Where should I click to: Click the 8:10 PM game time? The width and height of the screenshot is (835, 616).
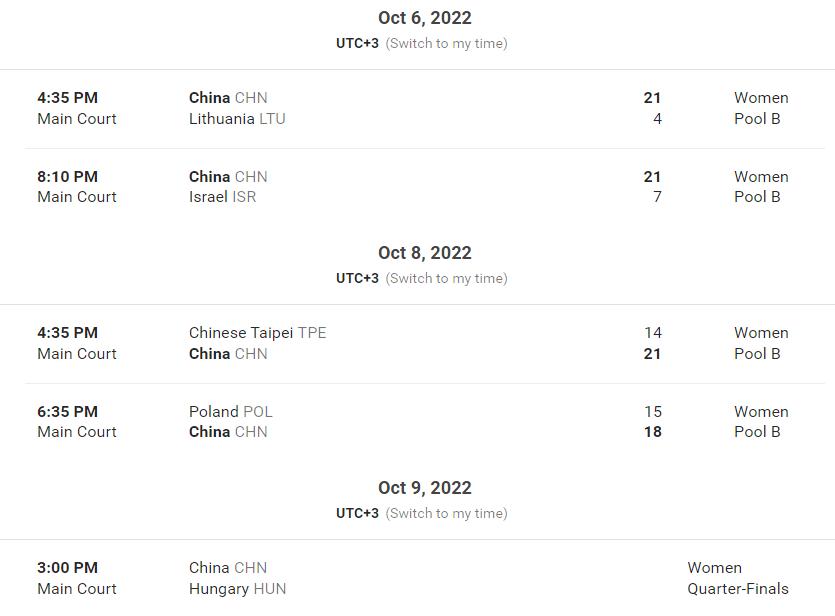click(x=67, y=177)
